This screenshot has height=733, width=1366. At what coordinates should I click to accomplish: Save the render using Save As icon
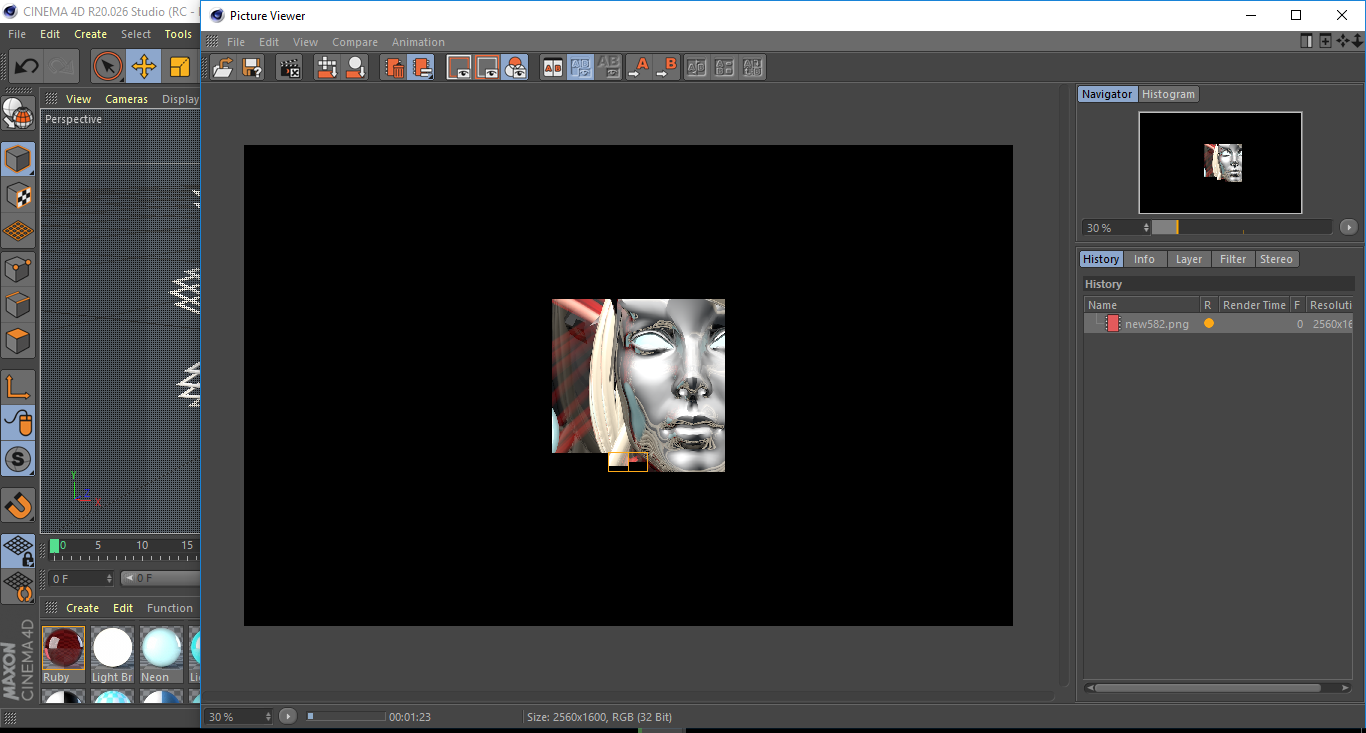[x=252, y=68]
